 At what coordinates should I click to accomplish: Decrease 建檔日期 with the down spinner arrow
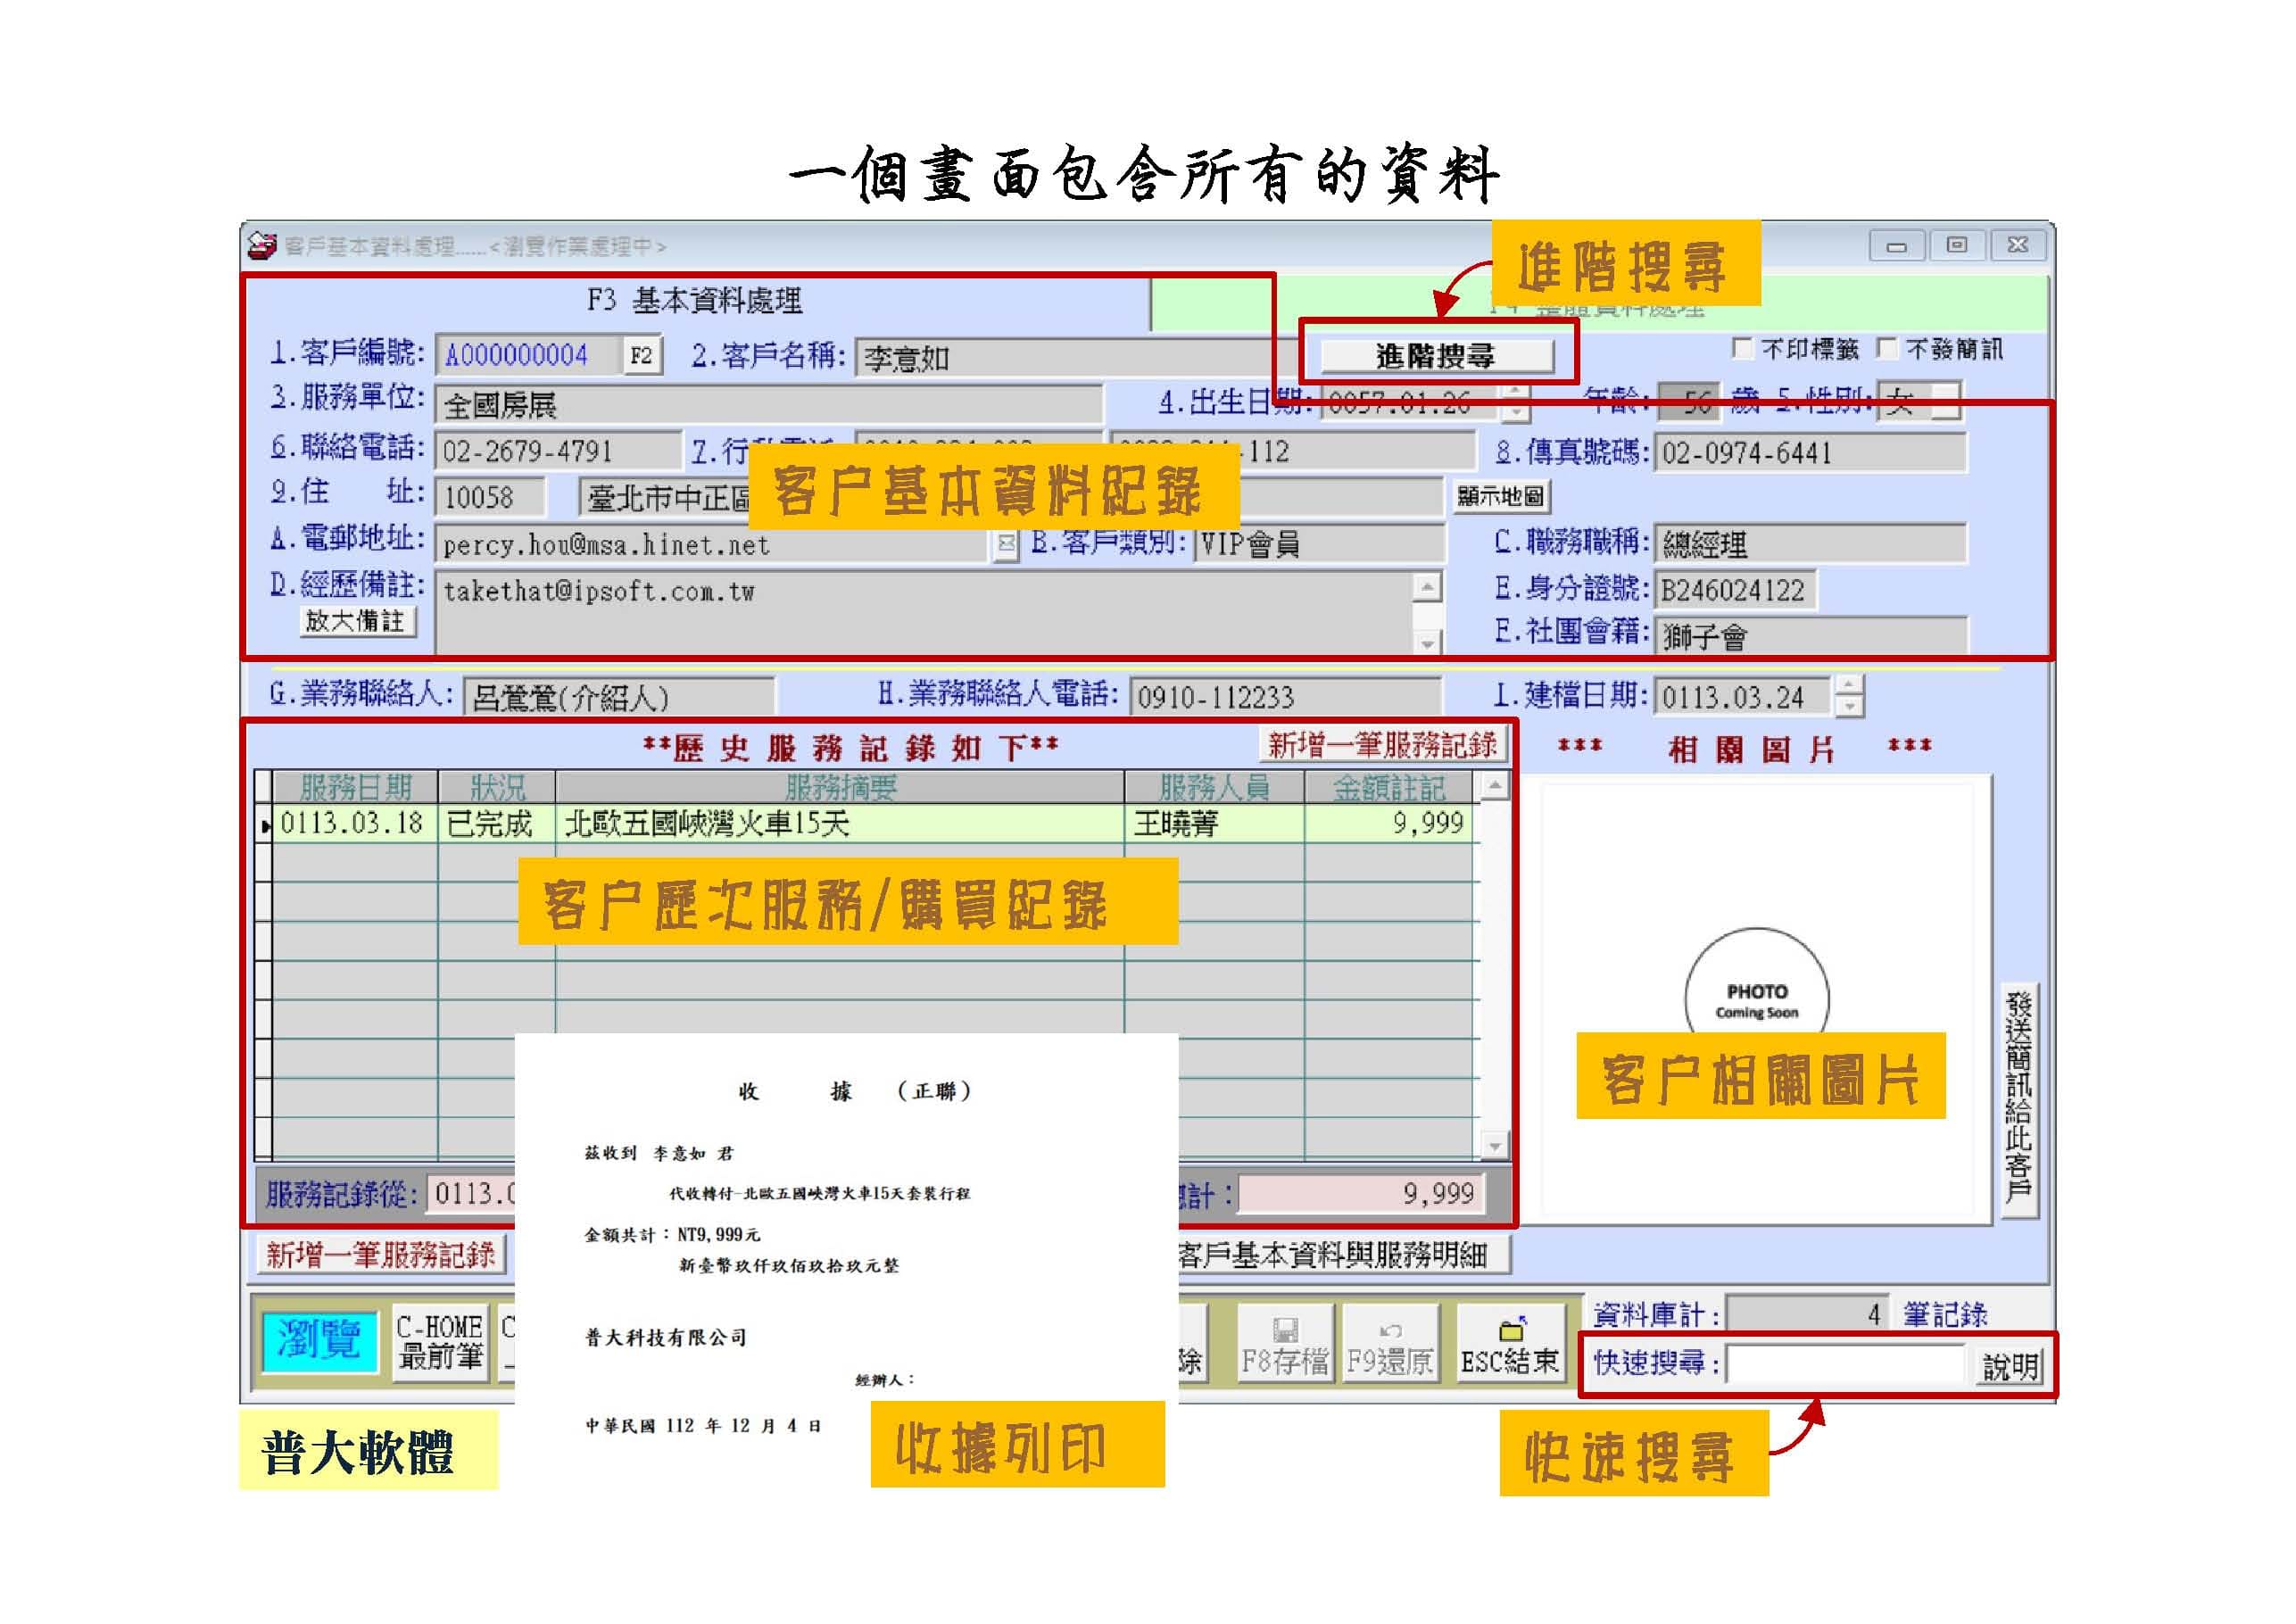point(1849,706)
